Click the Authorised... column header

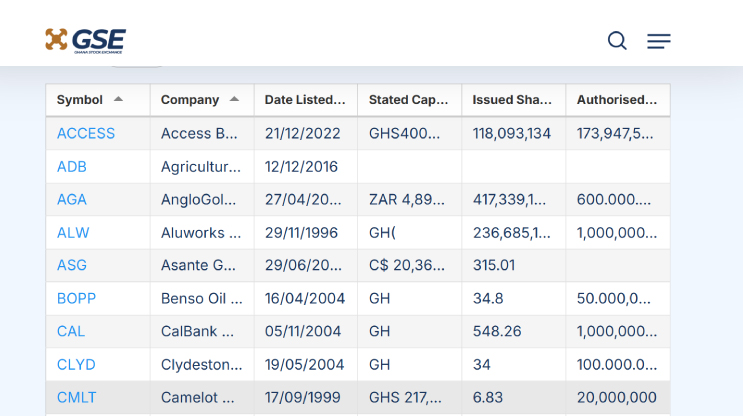618,100
